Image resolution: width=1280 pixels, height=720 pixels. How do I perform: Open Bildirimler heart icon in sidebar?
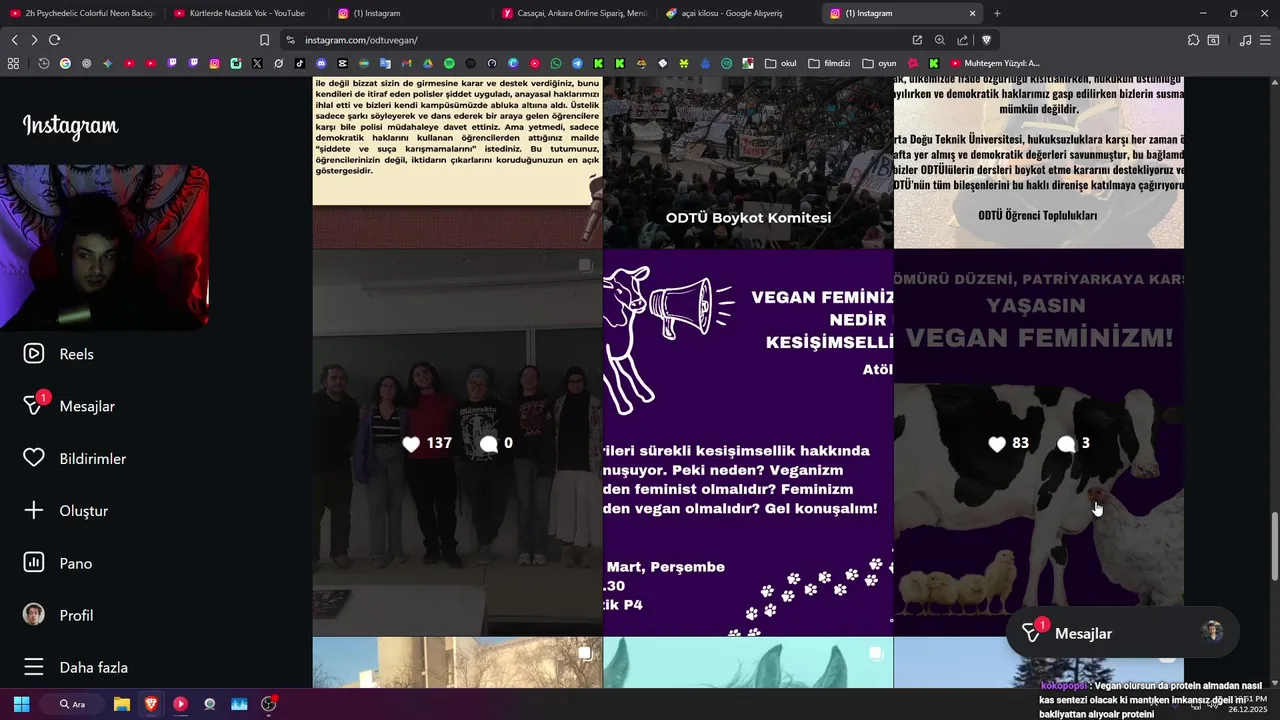pos(34,458)
